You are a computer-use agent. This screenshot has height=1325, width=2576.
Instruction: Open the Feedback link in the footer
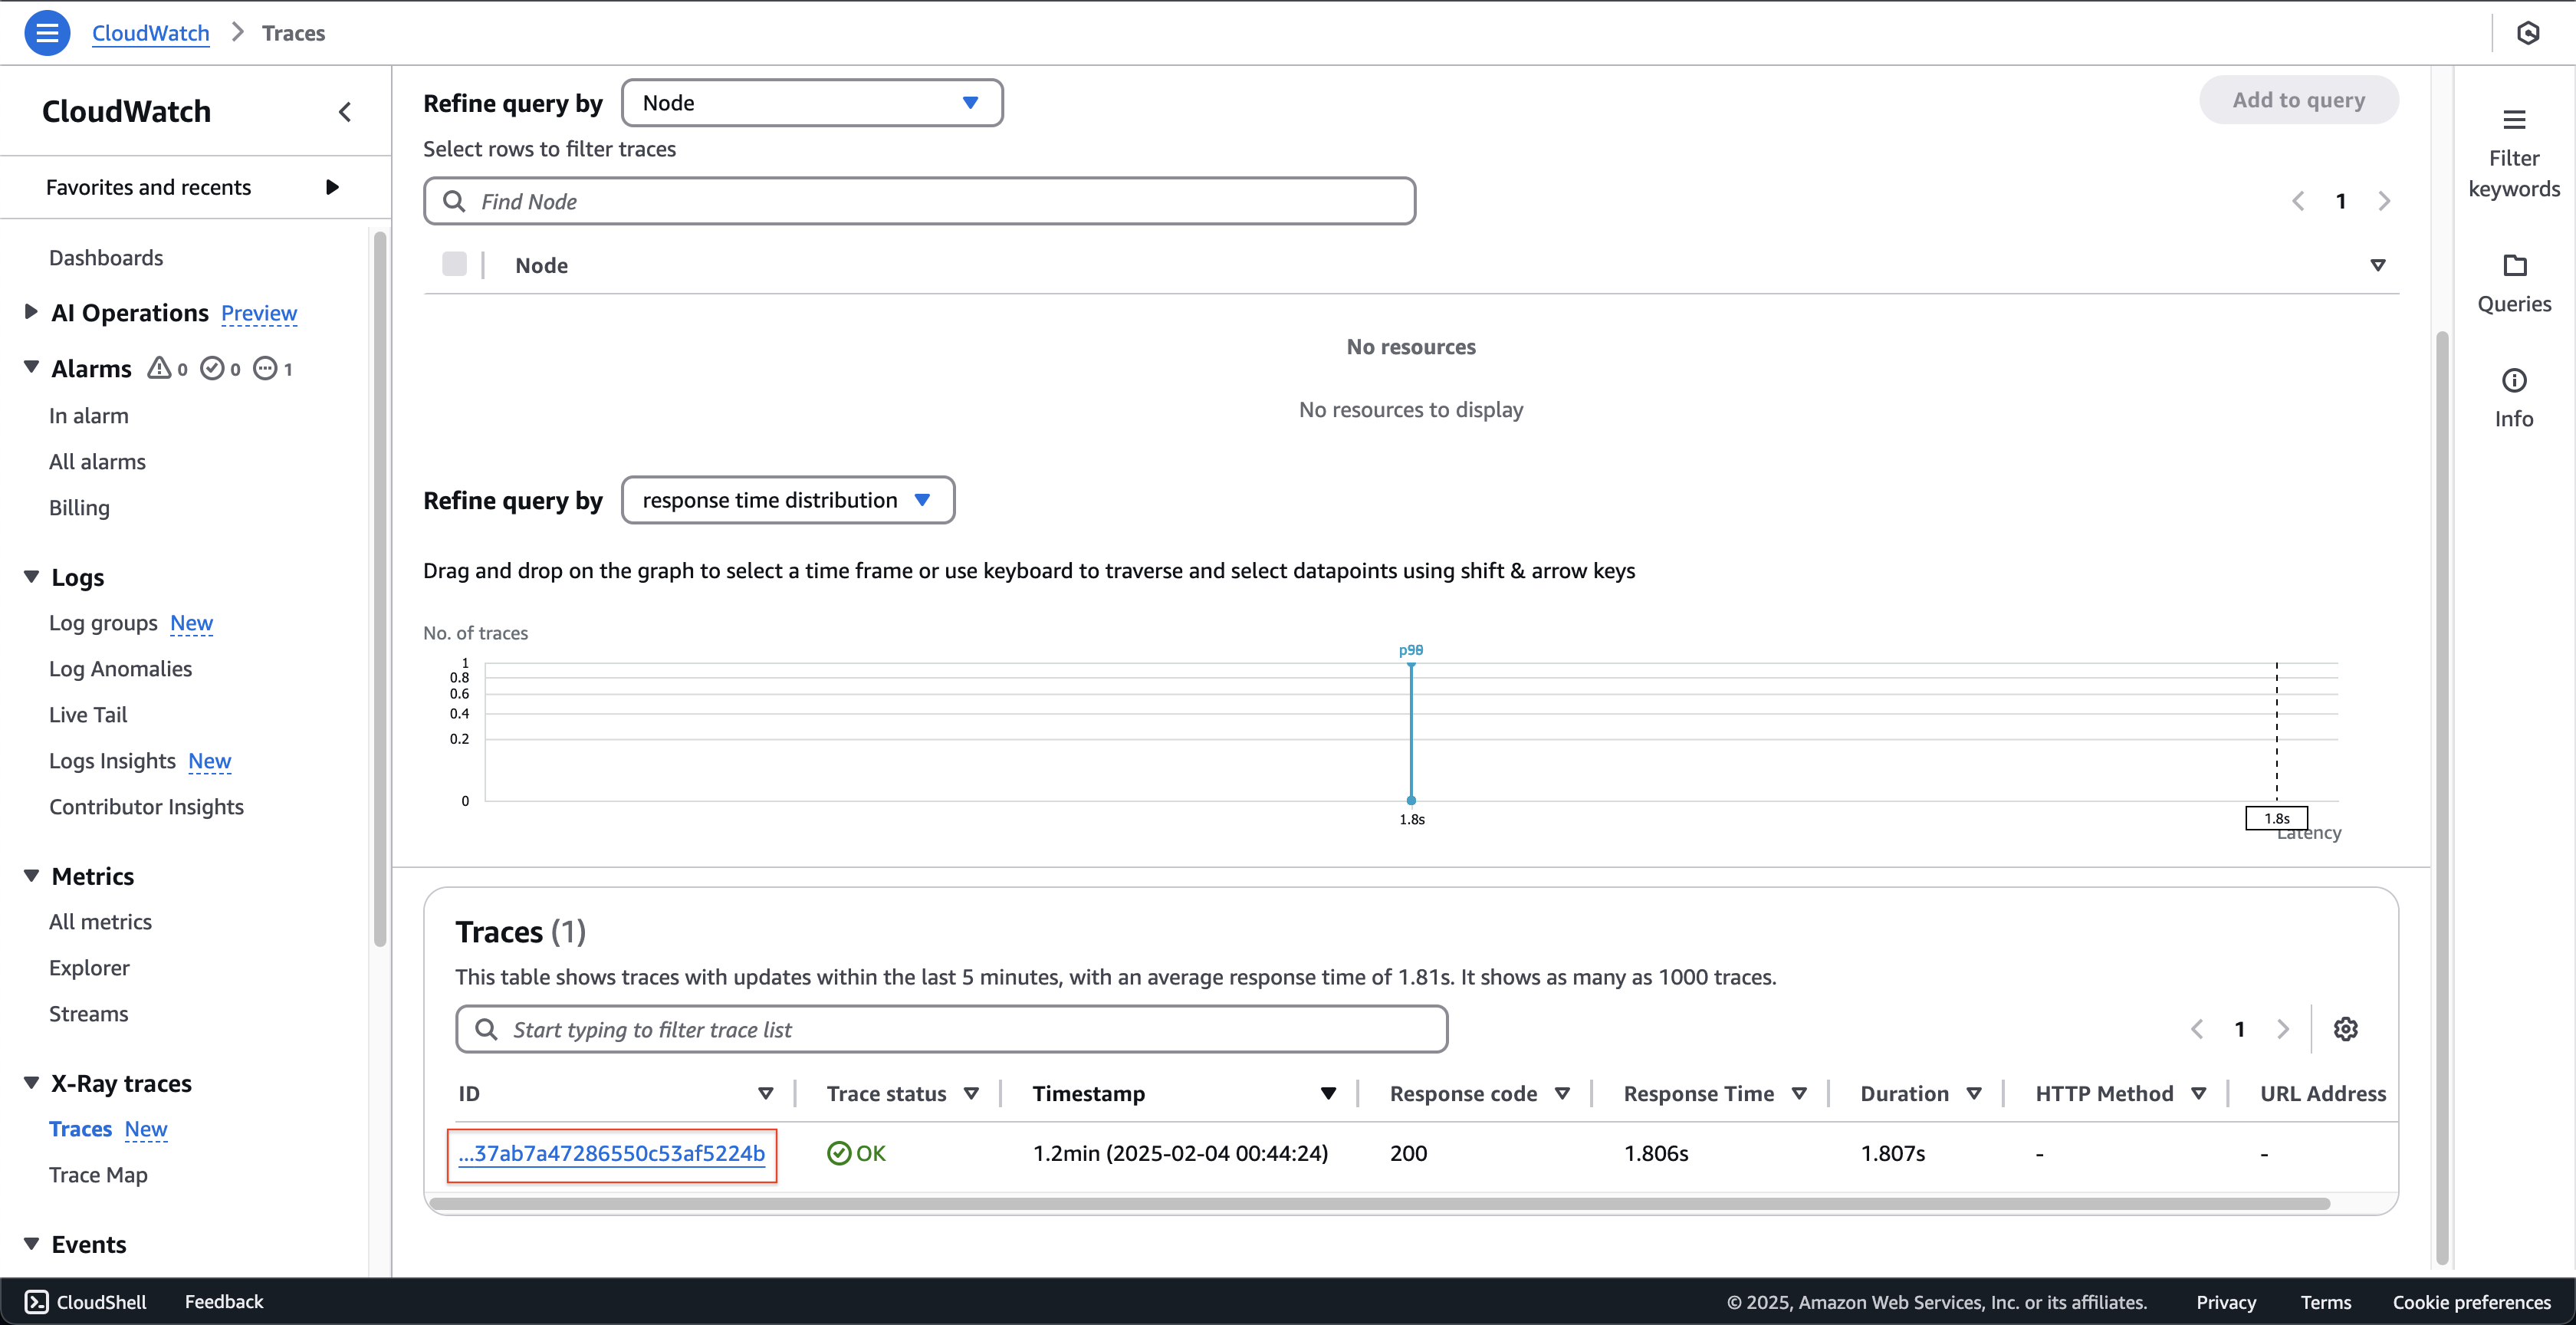[224, 1301]
